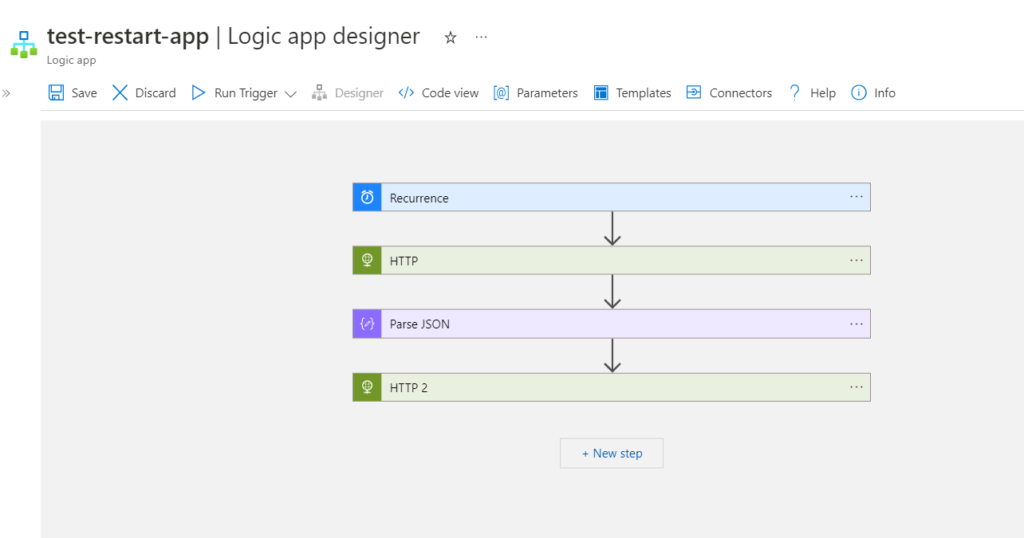Click the Help question mark icon
Screen dimensions: 1024x538
coord(794,93)
